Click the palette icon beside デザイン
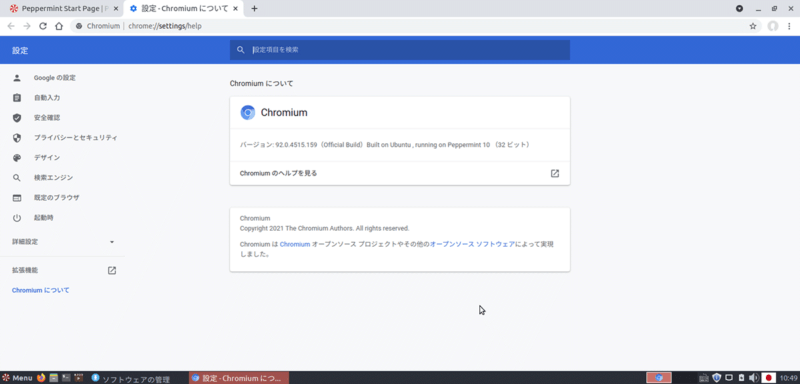The height and width of the screenshot is (384, 800). [17, 158]
